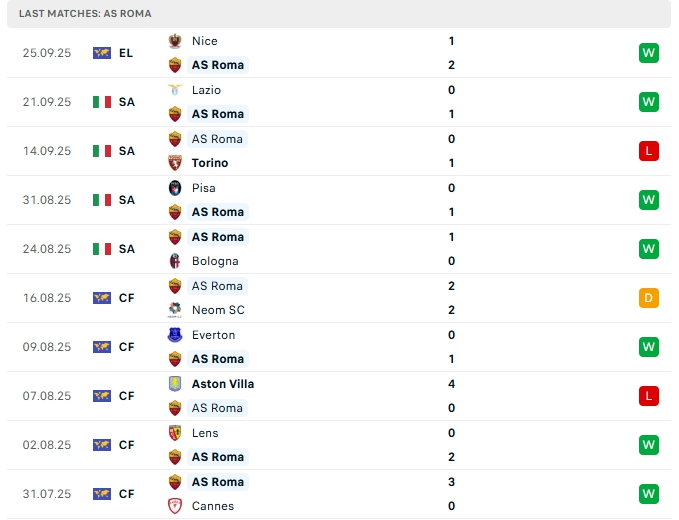Click the Everton club crest icon

(175, 335)
